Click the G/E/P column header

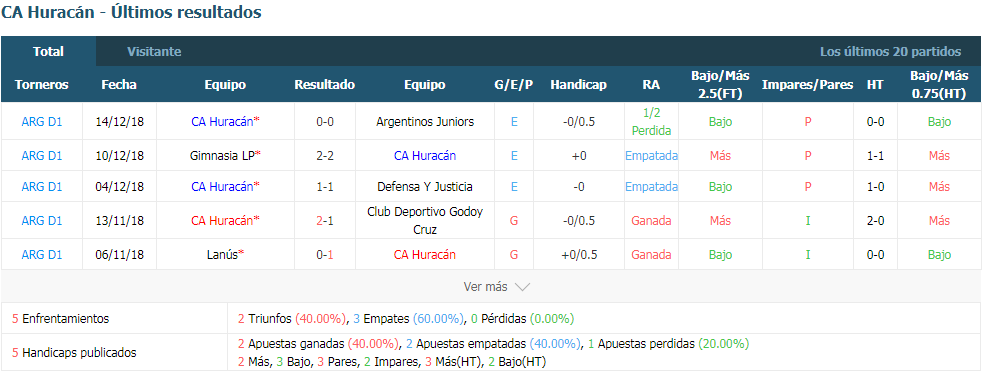514,85
